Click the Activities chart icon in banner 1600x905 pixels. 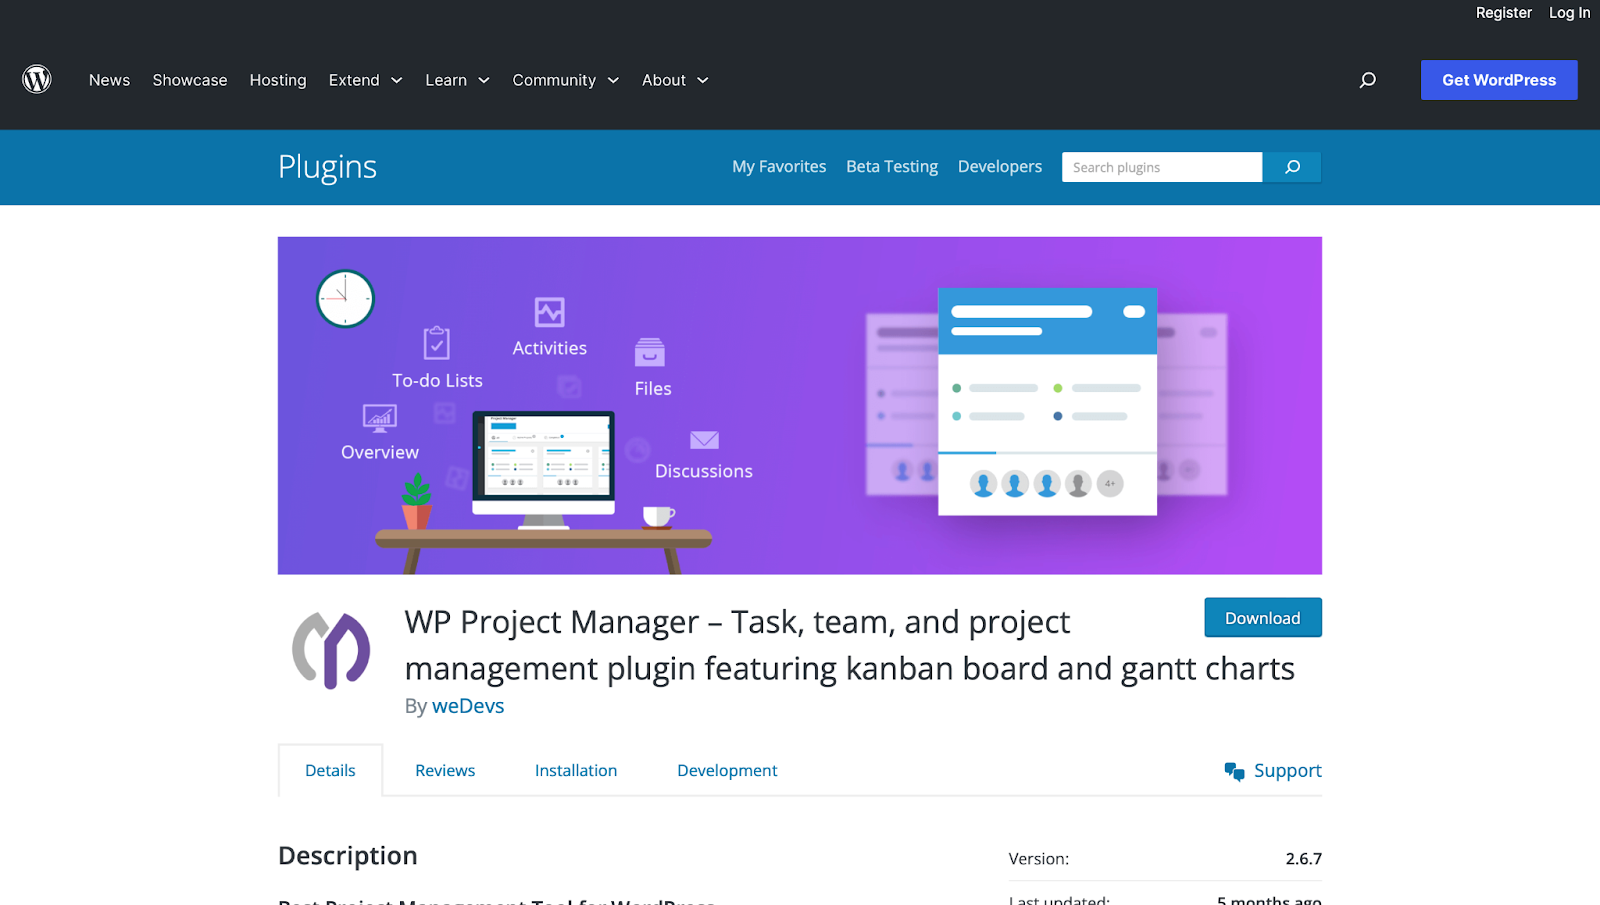(550, 312)
